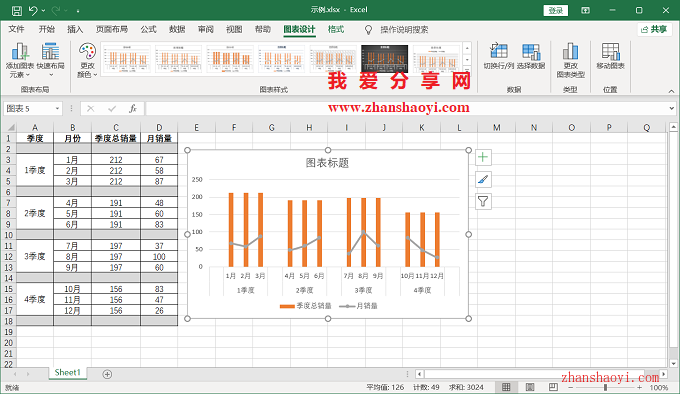Screen dimensions: 680x394
Task: Open the undo history dropdown arrow
Action: pos(43,10)
